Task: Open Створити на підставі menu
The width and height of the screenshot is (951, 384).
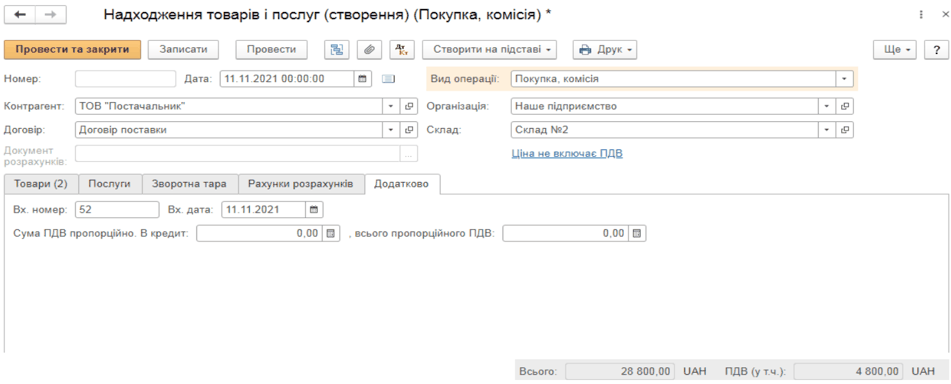Action: click(489, 50)
